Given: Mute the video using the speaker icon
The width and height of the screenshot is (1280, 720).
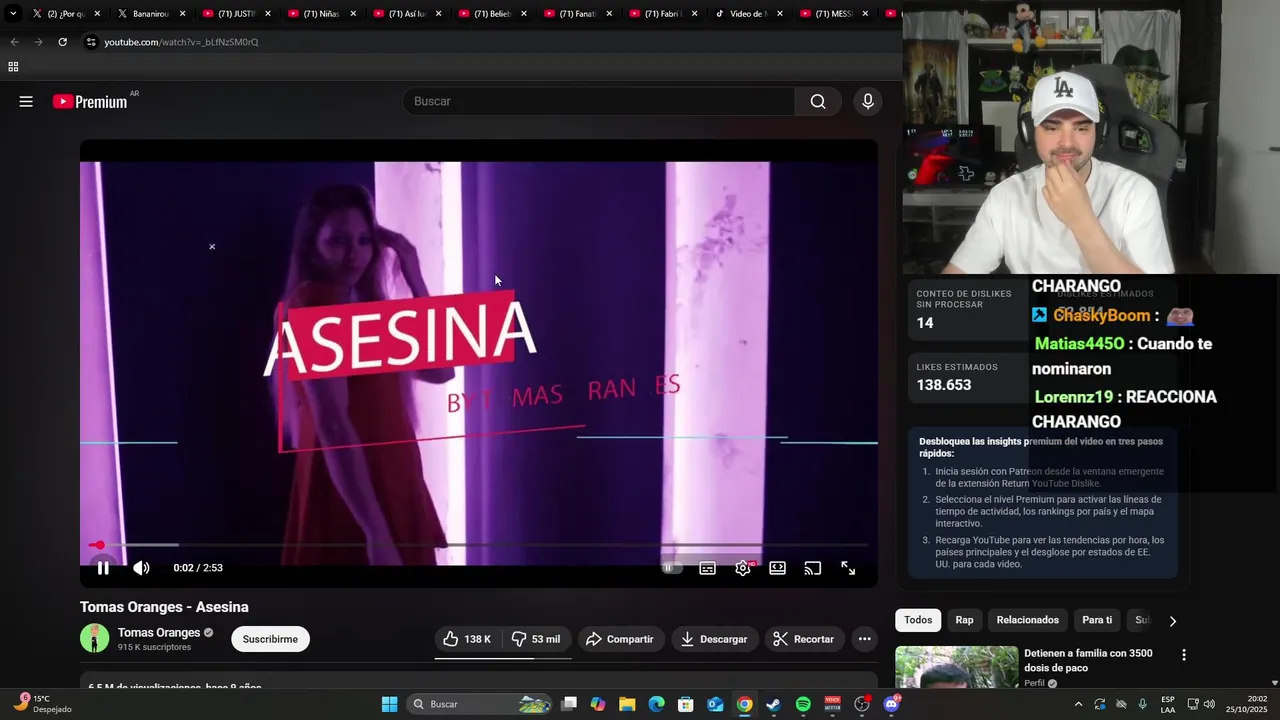Looking at the screenshot, I should pyautogui.click(x=141, y=568).
